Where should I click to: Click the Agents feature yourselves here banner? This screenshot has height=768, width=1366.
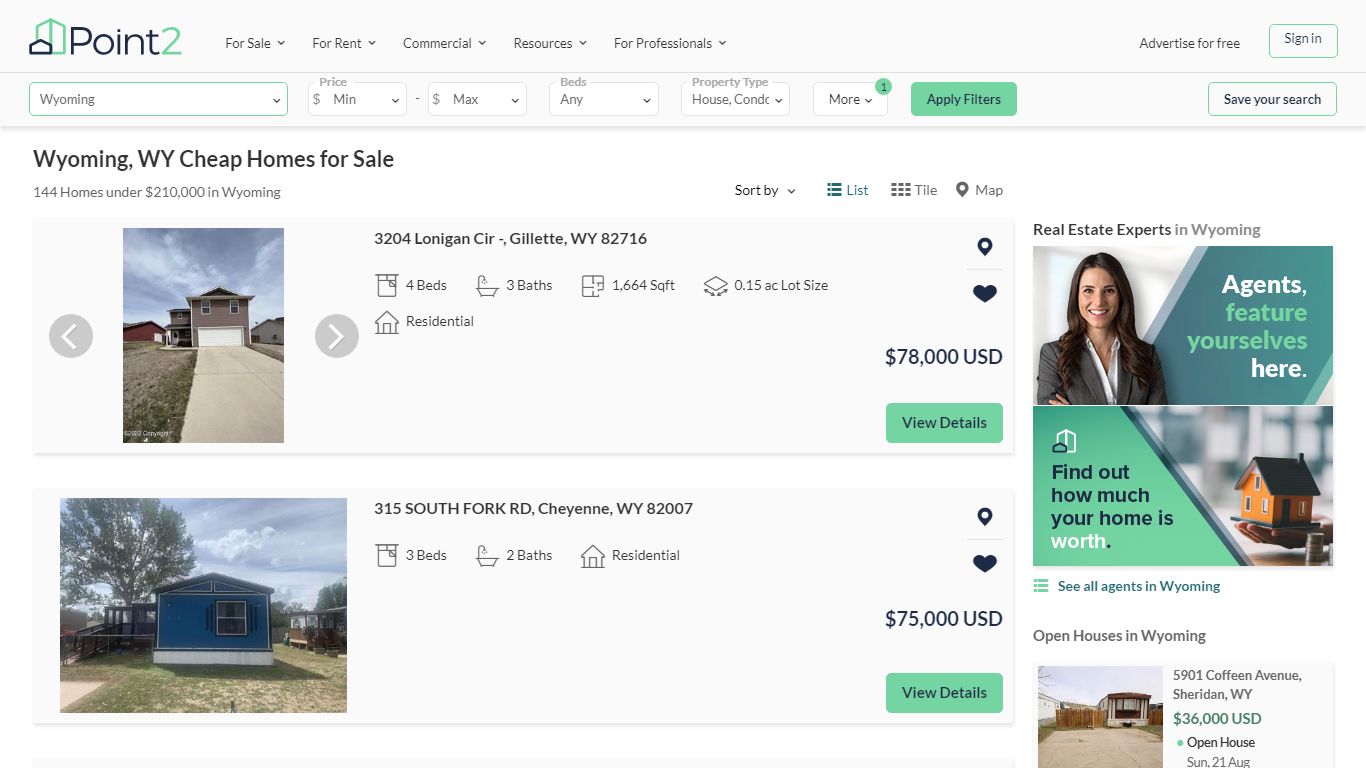1183,325
